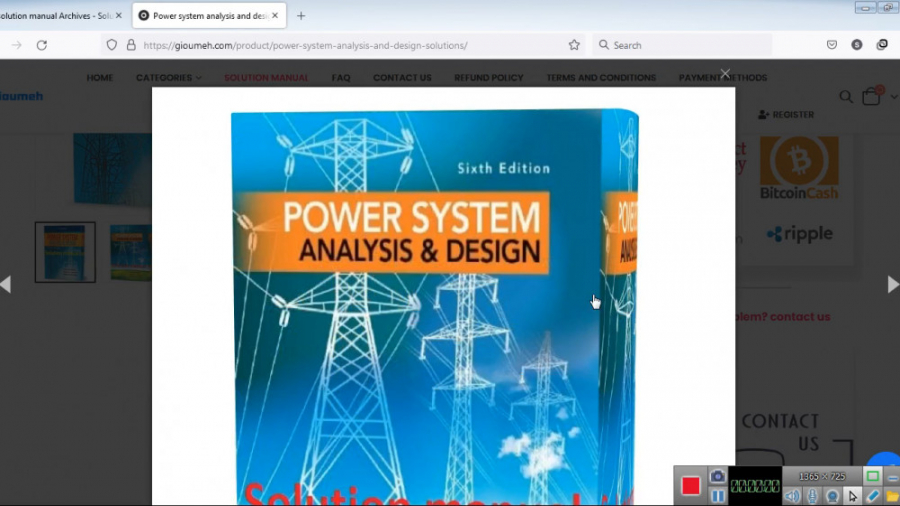Open the SOLUTION MANUAL menu item
The width and height of the screenshot is (900, 506).
pos(266,77)
